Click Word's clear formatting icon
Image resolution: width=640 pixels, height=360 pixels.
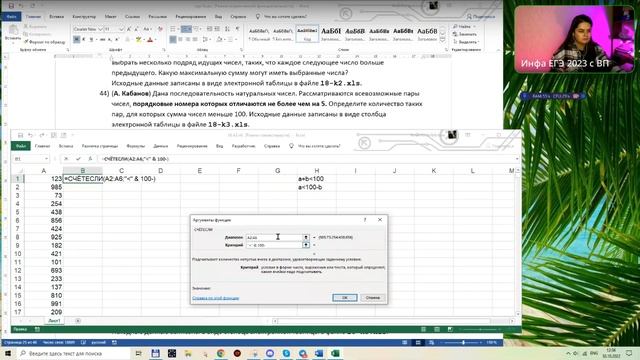coord(160,29)
